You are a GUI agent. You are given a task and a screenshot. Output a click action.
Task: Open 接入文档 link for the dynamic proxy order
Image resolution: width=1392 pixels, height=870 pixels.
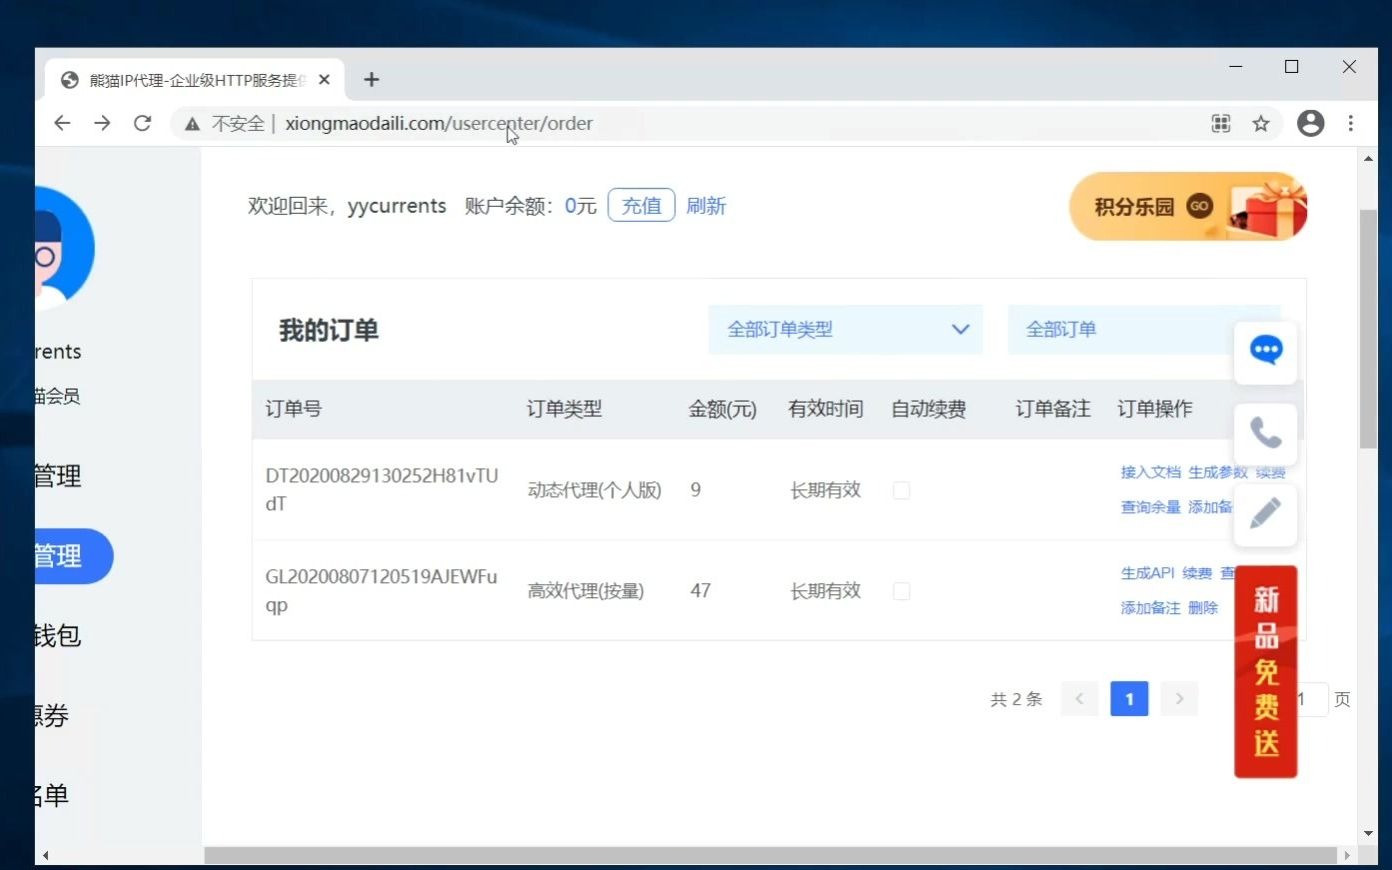coord(1150,472)
